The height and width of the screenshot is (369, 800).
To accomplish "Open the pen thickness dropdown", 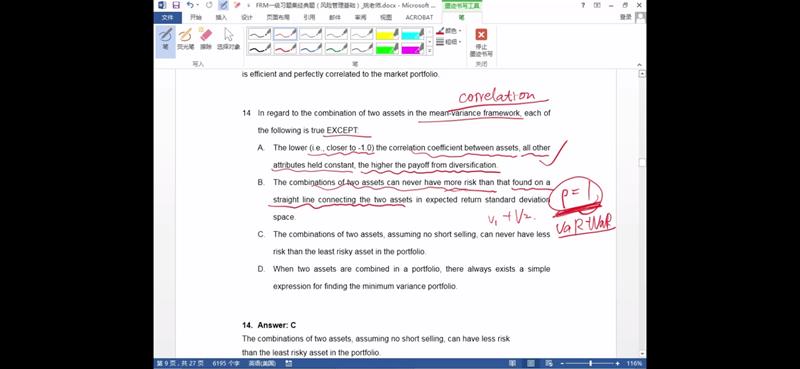I will pyautogui.click(x=448, y=42).
